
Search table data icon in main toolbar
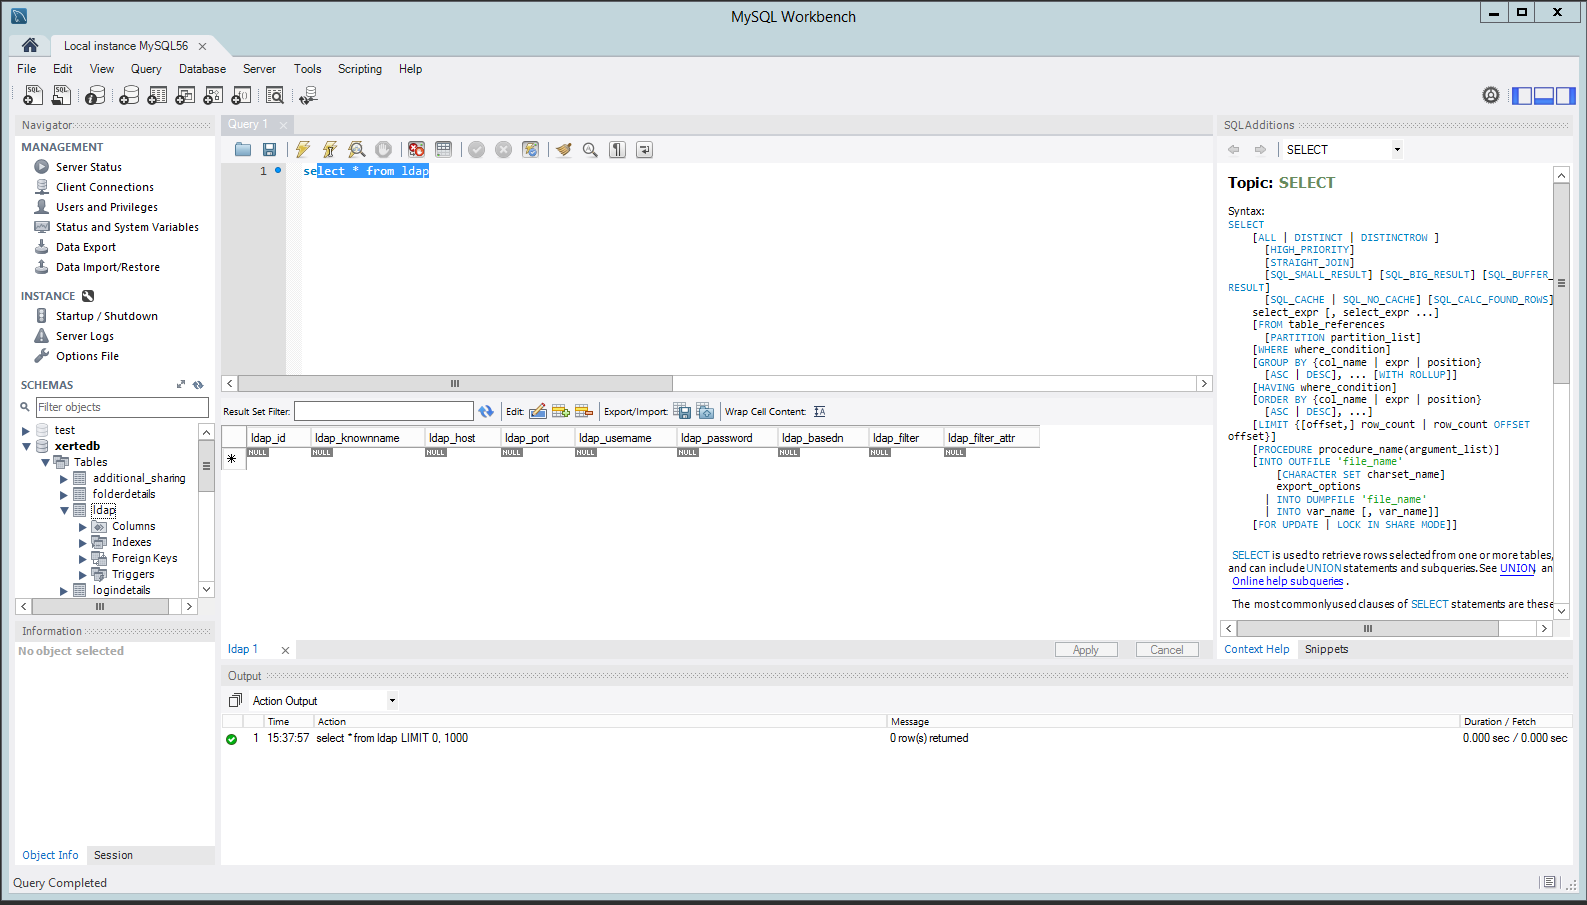pos(275,95)
